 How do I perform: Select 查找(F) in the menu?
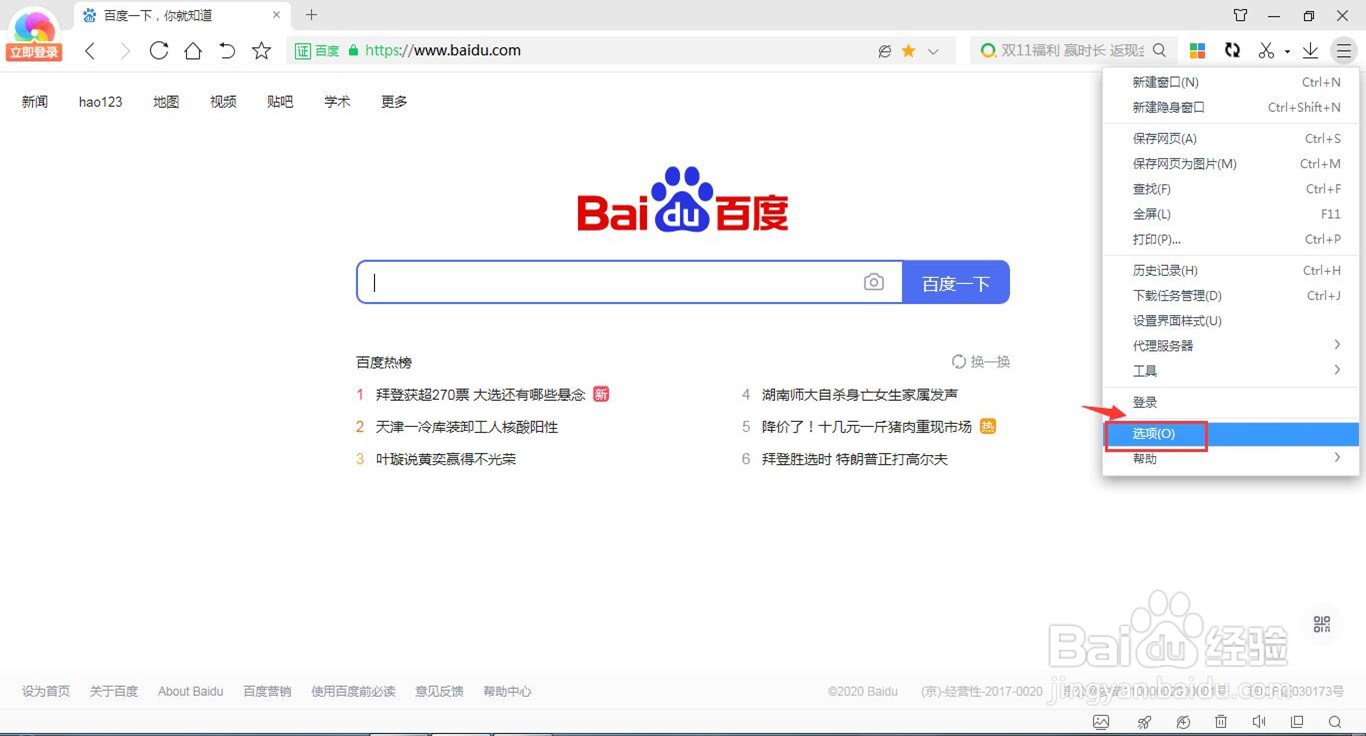1231,188
